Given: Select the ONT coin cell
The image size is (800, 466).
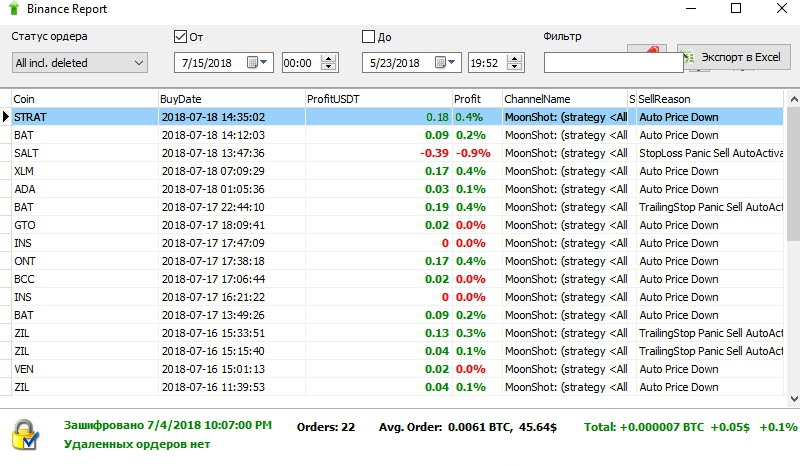Looking at the screenshot, I should (x=85, y=261).
